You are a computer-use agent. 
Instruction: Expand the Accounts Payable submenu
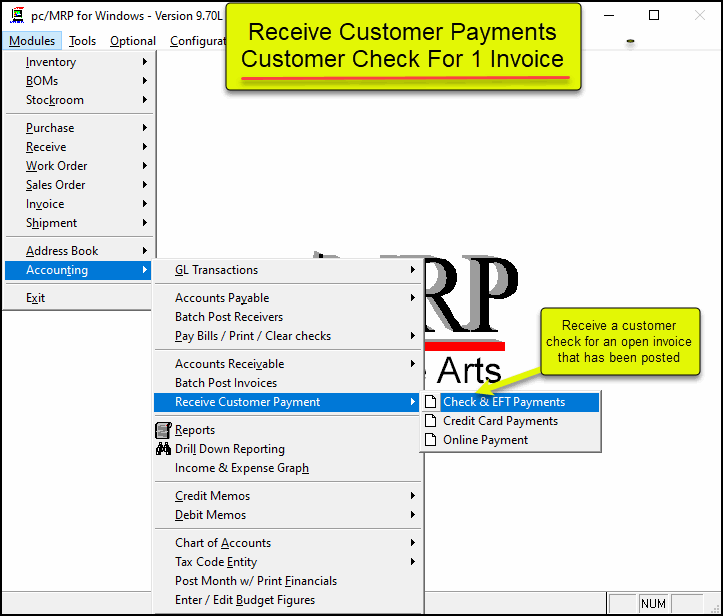click(x=412, y=298)
